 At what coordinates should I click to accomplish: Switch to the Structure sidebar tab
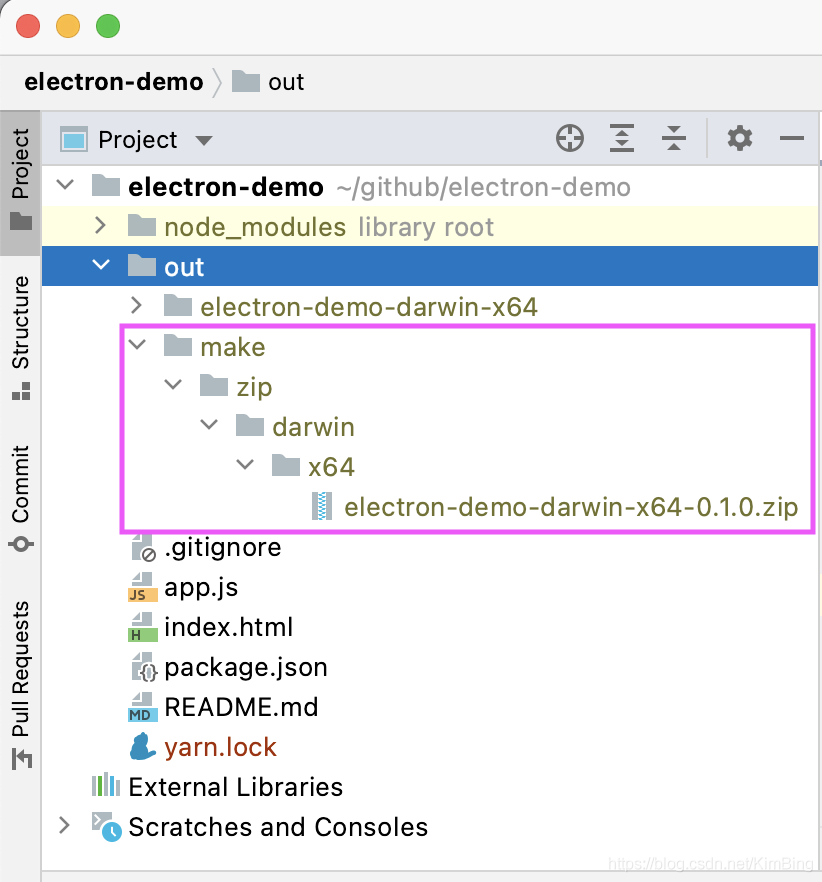pyautogui.click(x=18, y=330)
